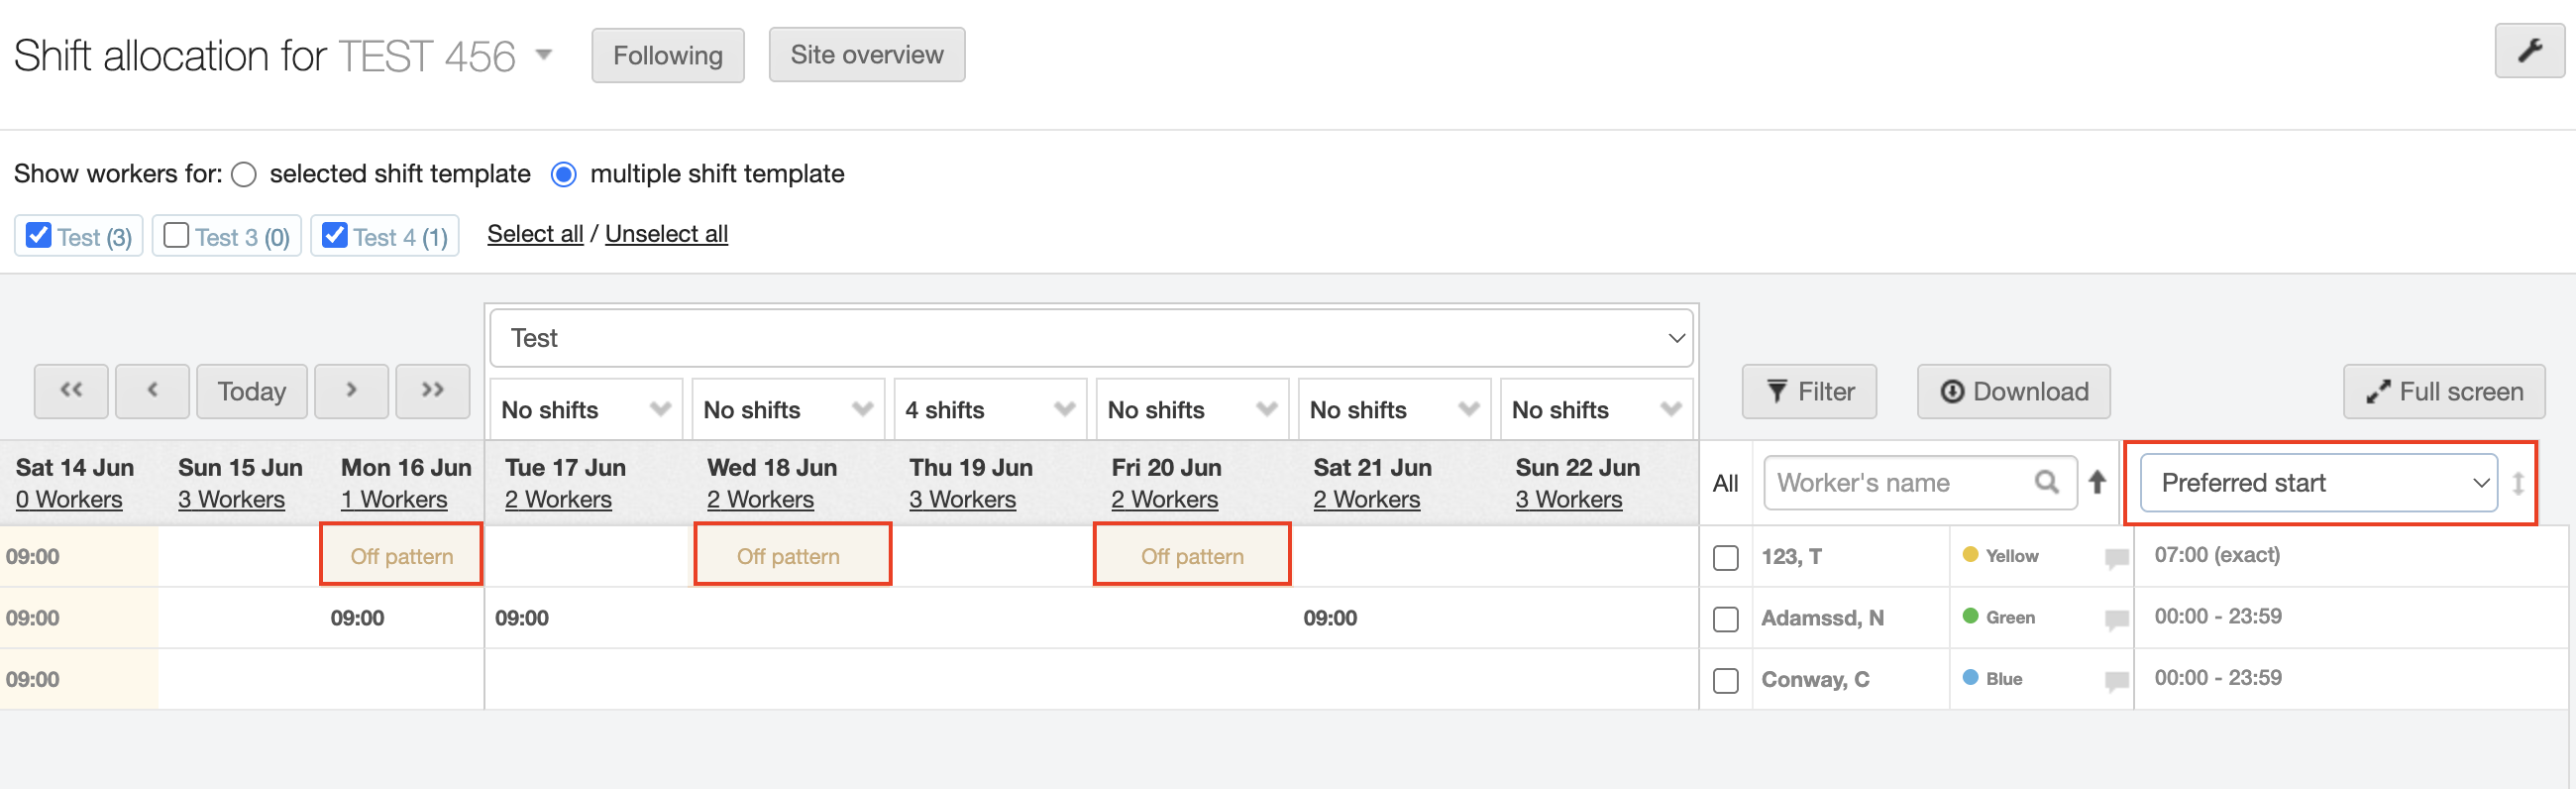The width and height of the screenshot is (2576, 789).
Task: Click the search magnifier in worker name field
Action: pos(2047,482)
